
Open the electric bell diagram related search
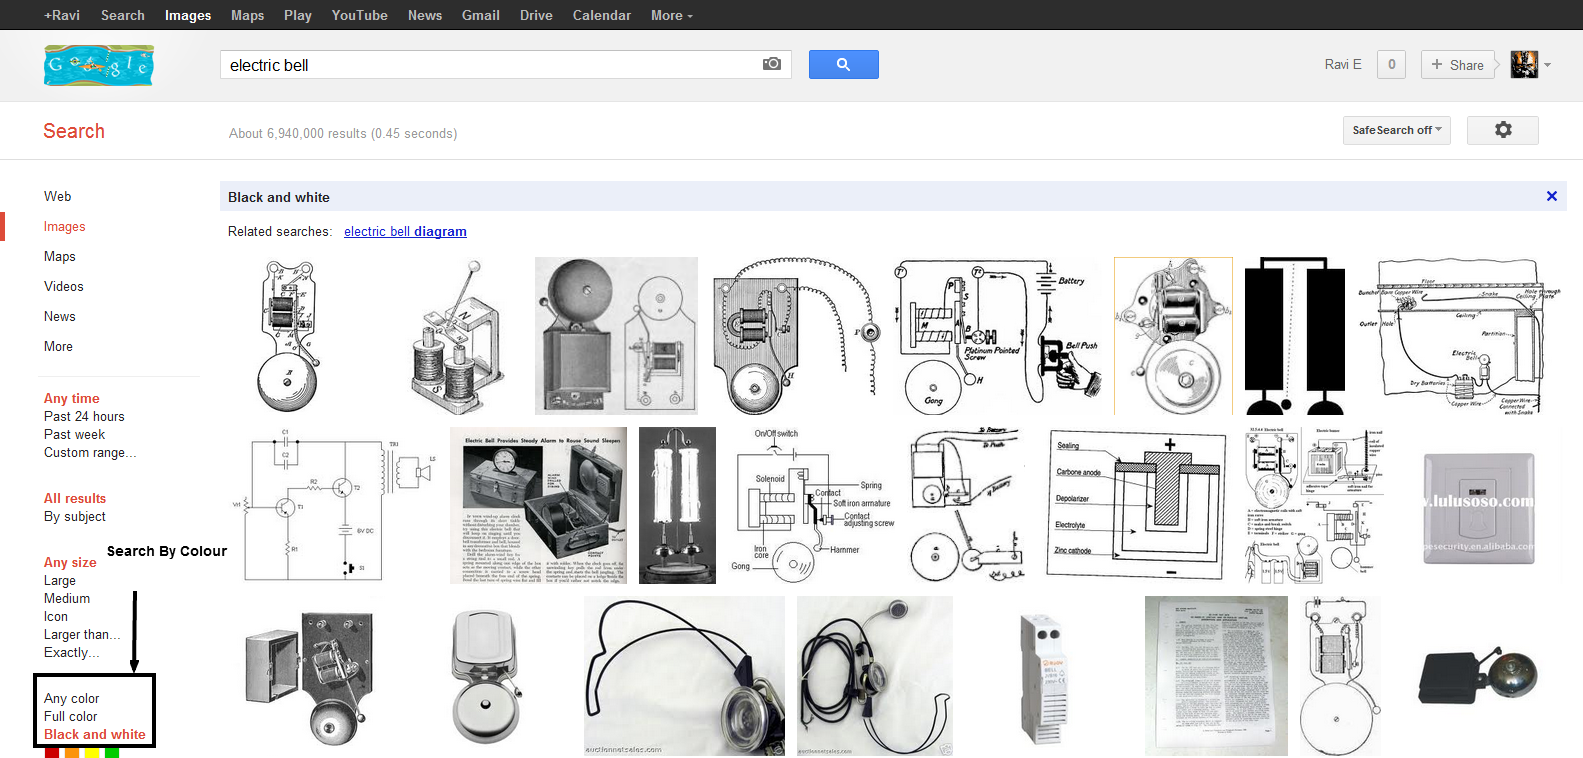click(x=405, y=231)
